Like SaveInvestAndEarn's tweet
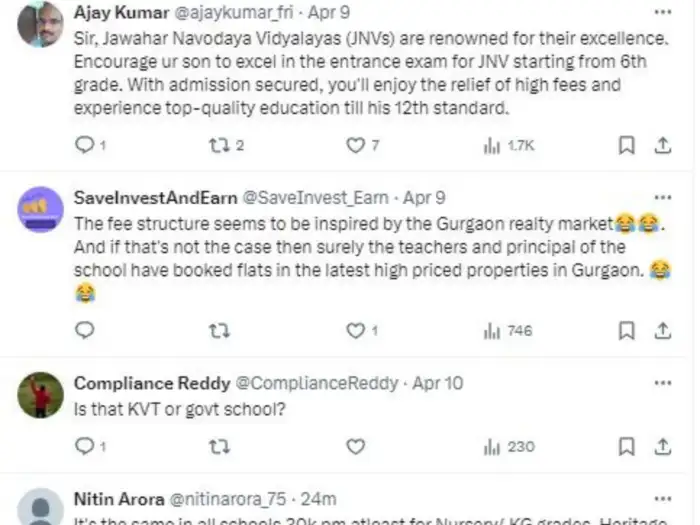 click(355, 330)
